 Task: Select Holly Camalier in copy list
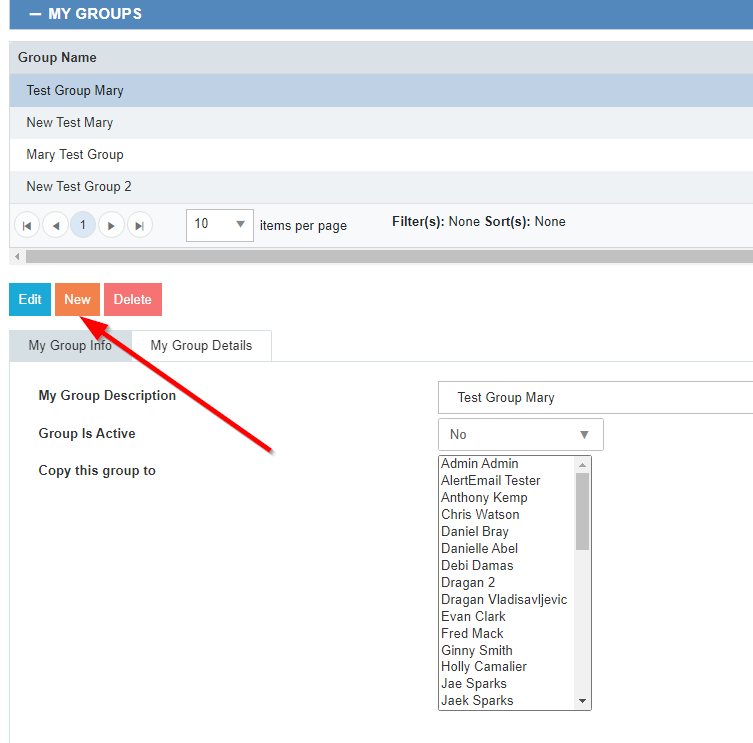(x=507, y=667)
